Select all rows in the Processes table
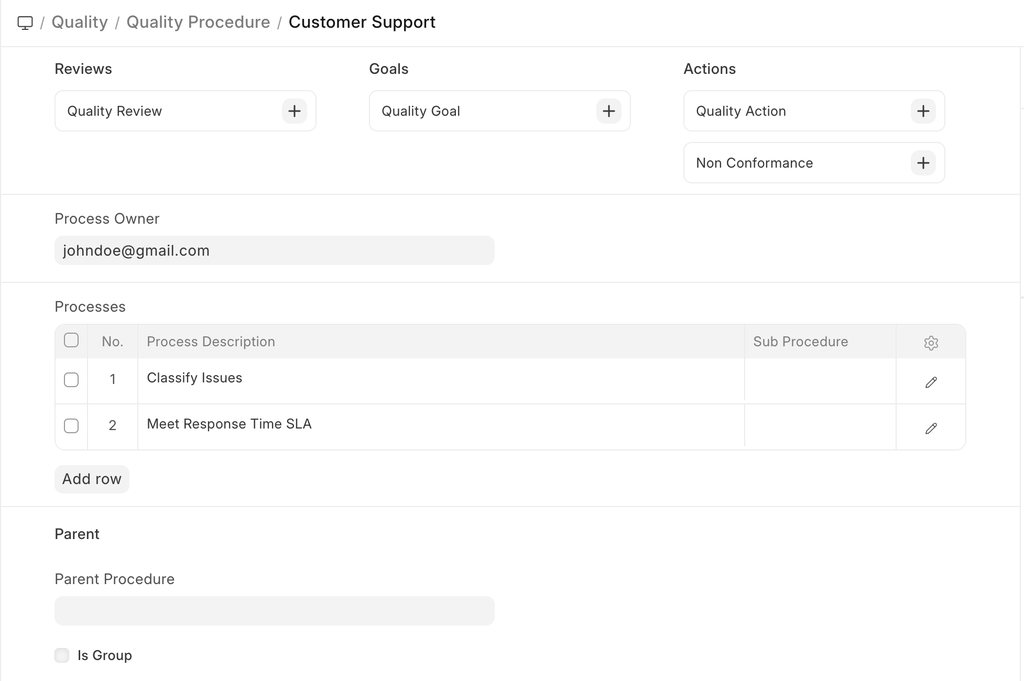This screenshot has width=1024, height=681. tap(71, 340)
